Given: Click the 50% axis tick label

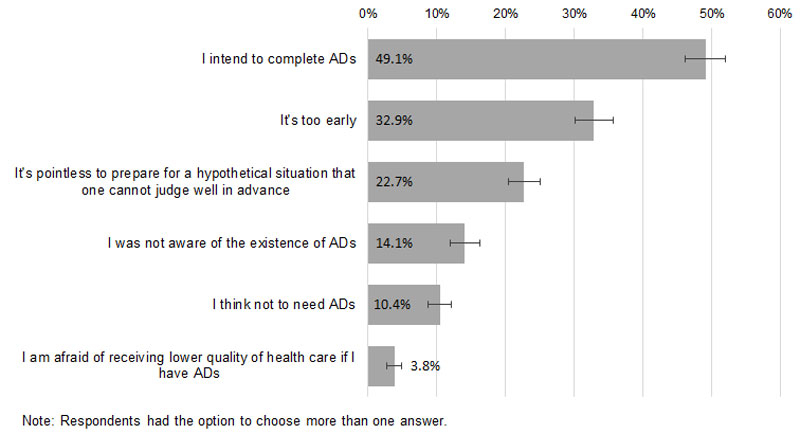Looking at the screenshot, I should point(711,13).
